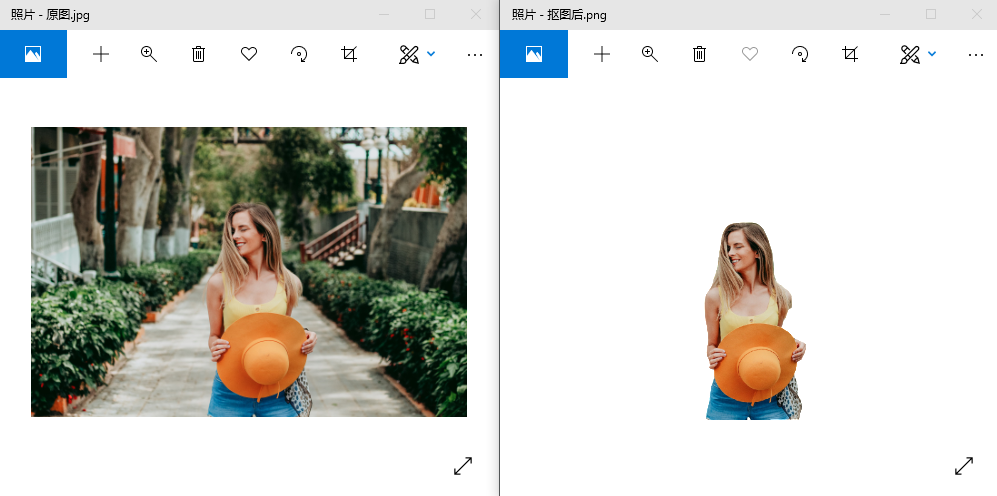Delete the 抠图后.png photo using the trash icon
Viewport: 997px width, 496px height.
click(700, 54)
